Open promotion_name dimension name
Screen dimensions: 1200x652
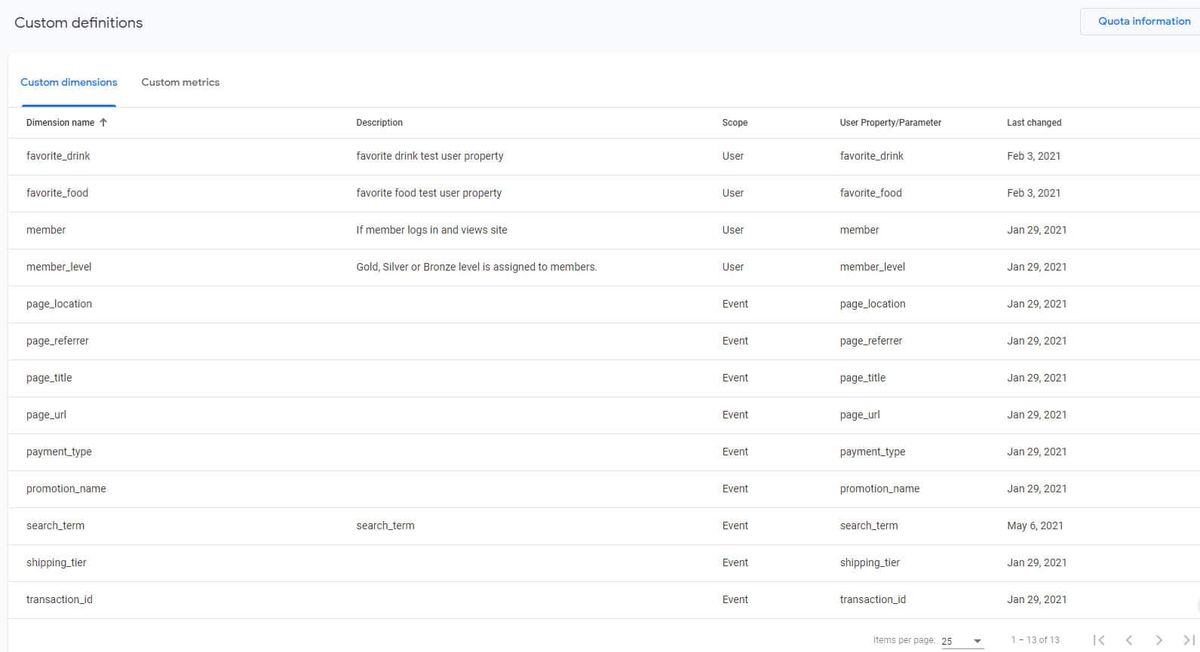pos(66,489)
